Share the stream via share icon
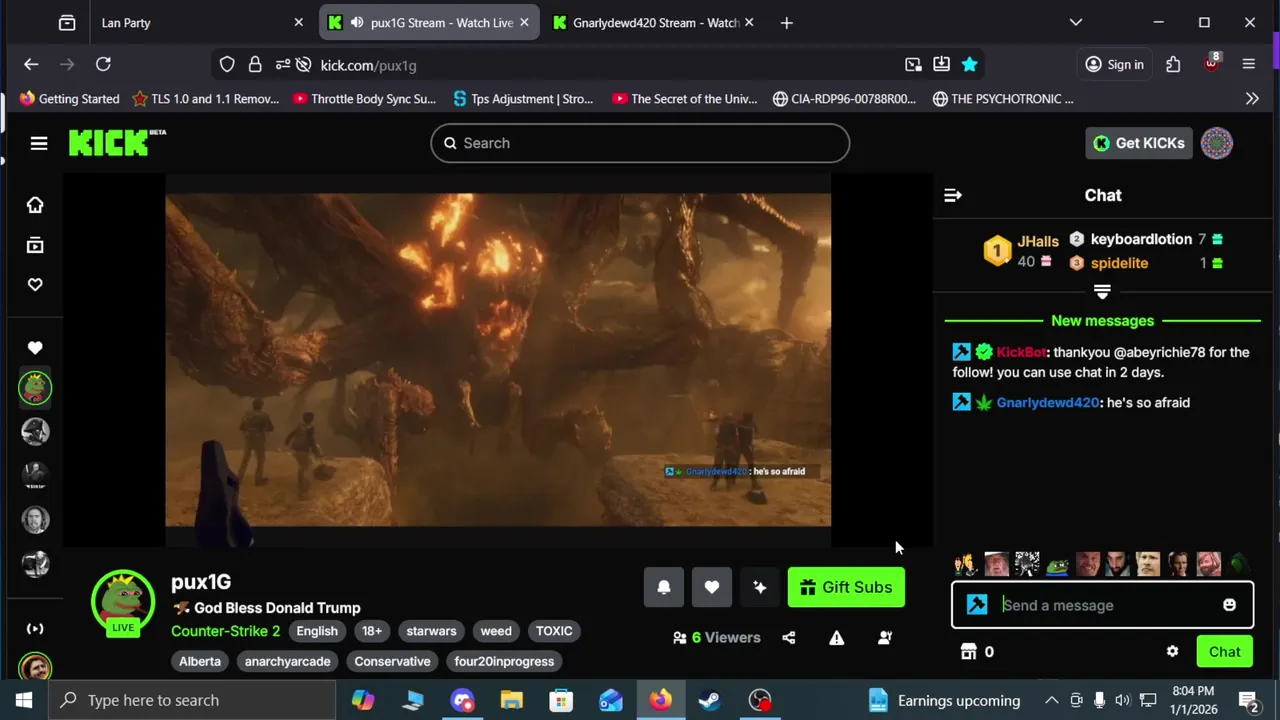Image resolution: width=1280 pixels, height=720 pixels. click(789, 638)
